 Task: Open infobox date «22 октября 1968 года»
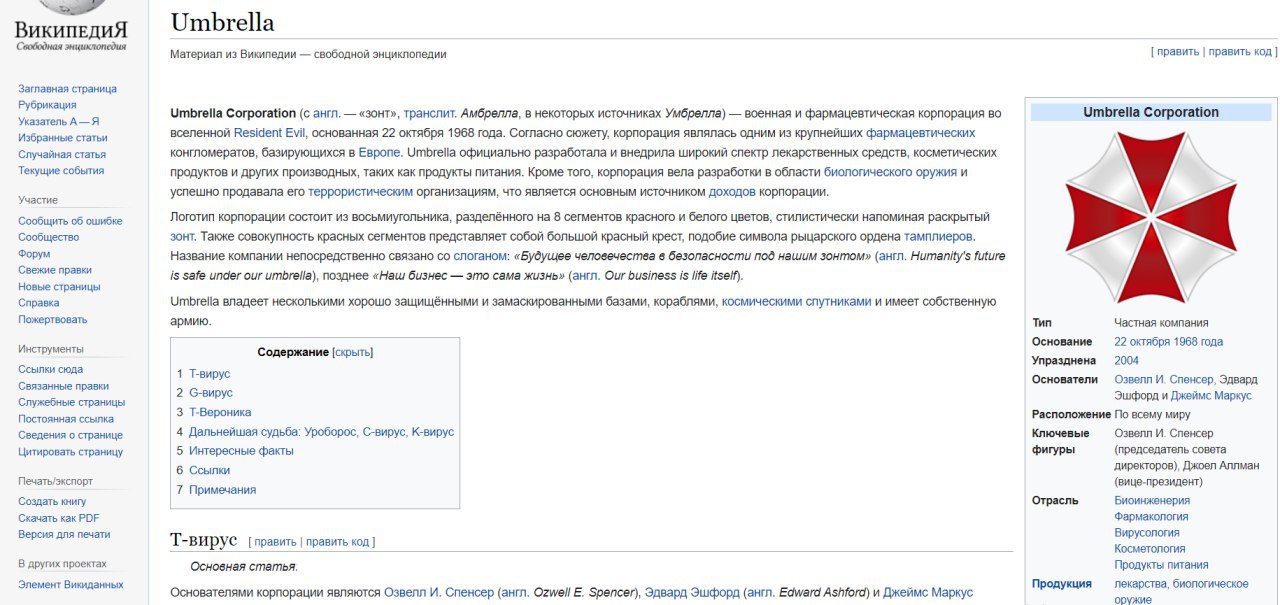(x=1168, y=342)
